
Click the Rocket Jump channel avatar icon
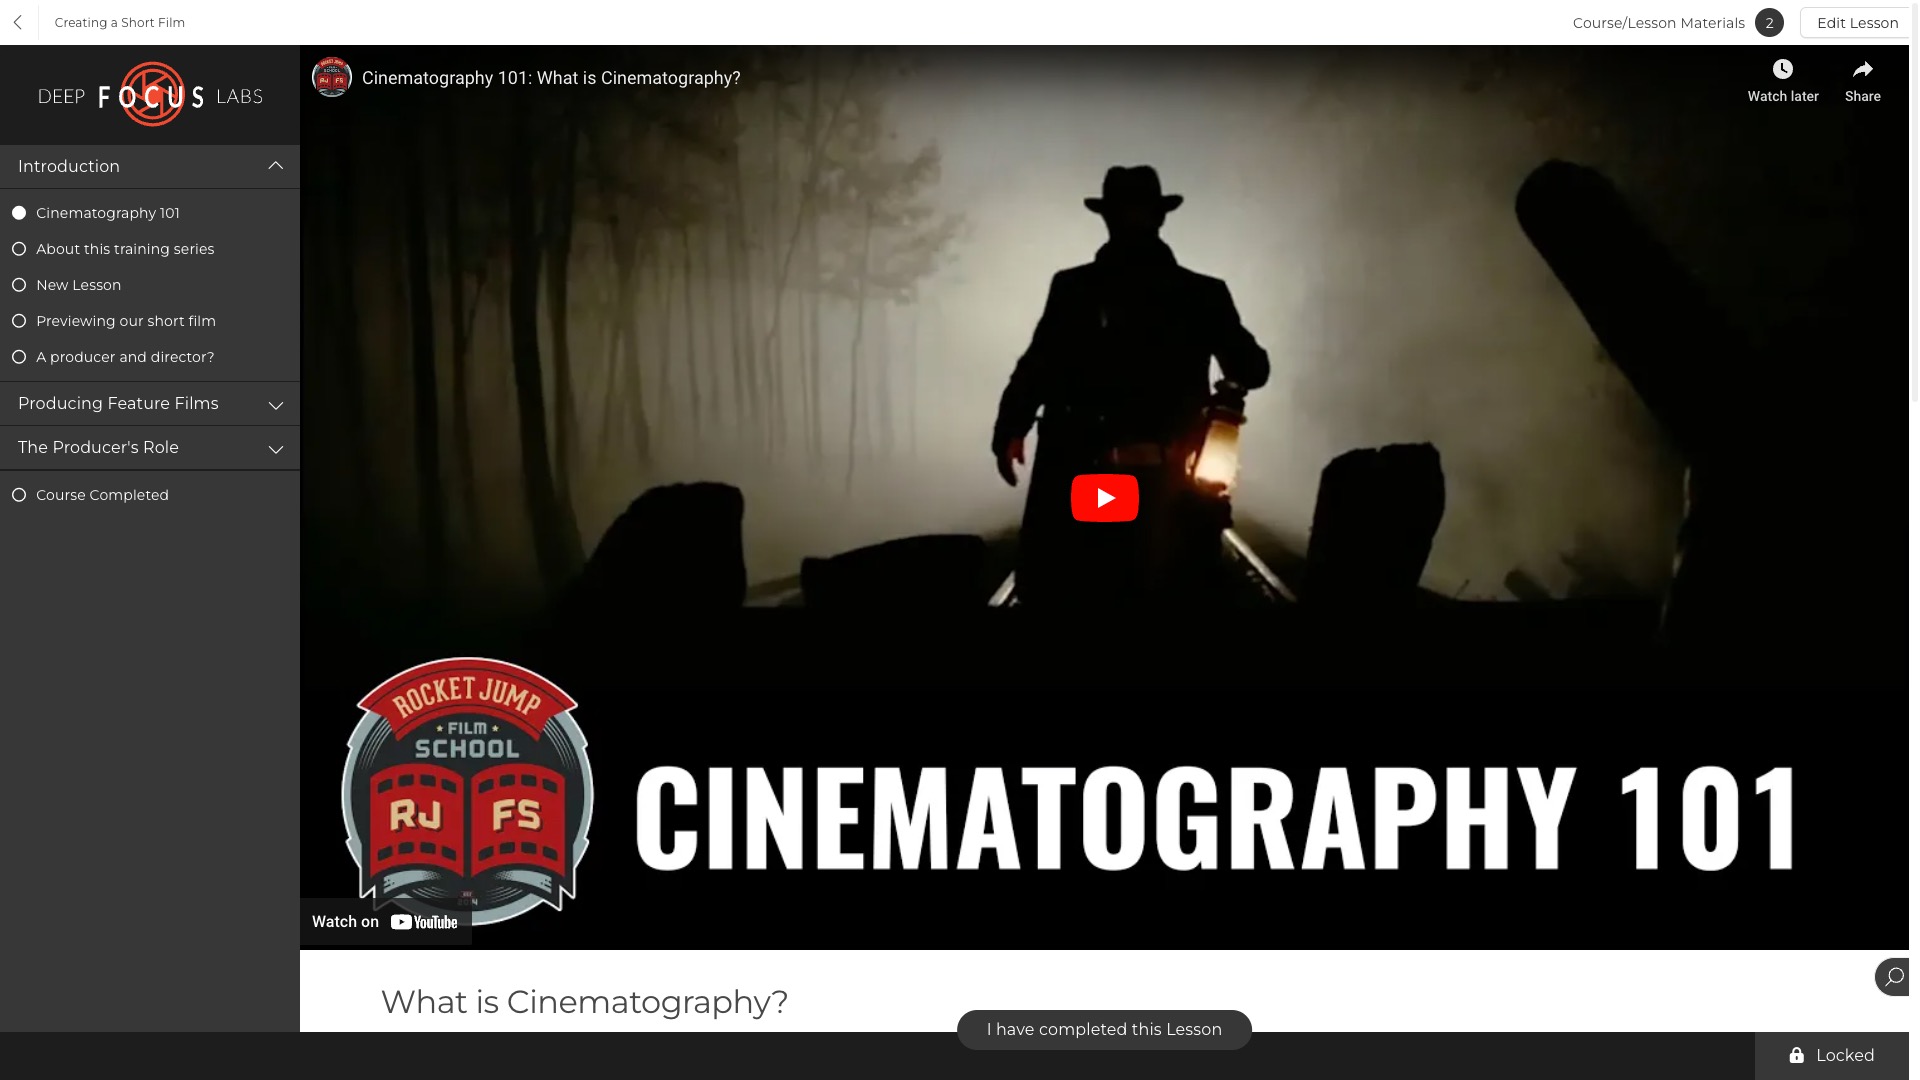332,77
